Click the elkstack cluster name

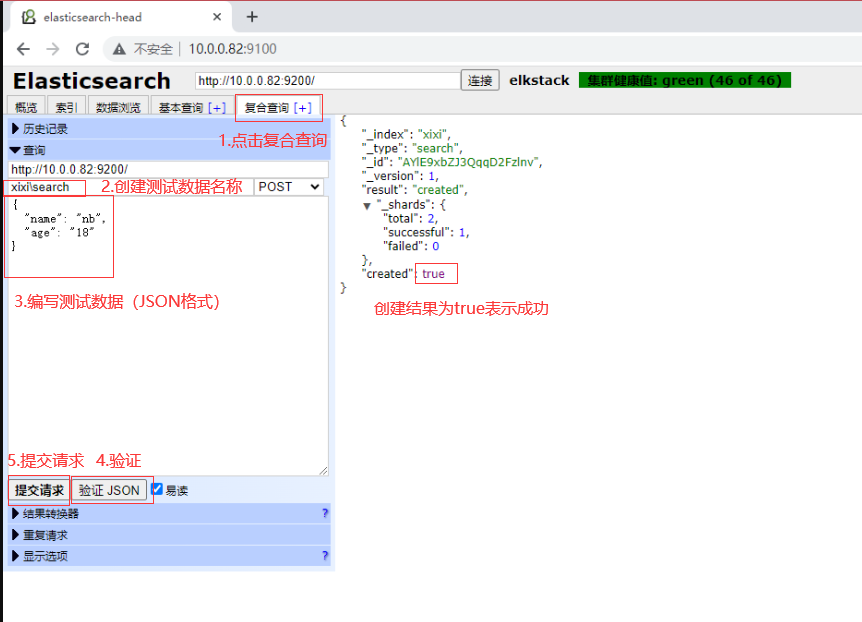point(539,80)
